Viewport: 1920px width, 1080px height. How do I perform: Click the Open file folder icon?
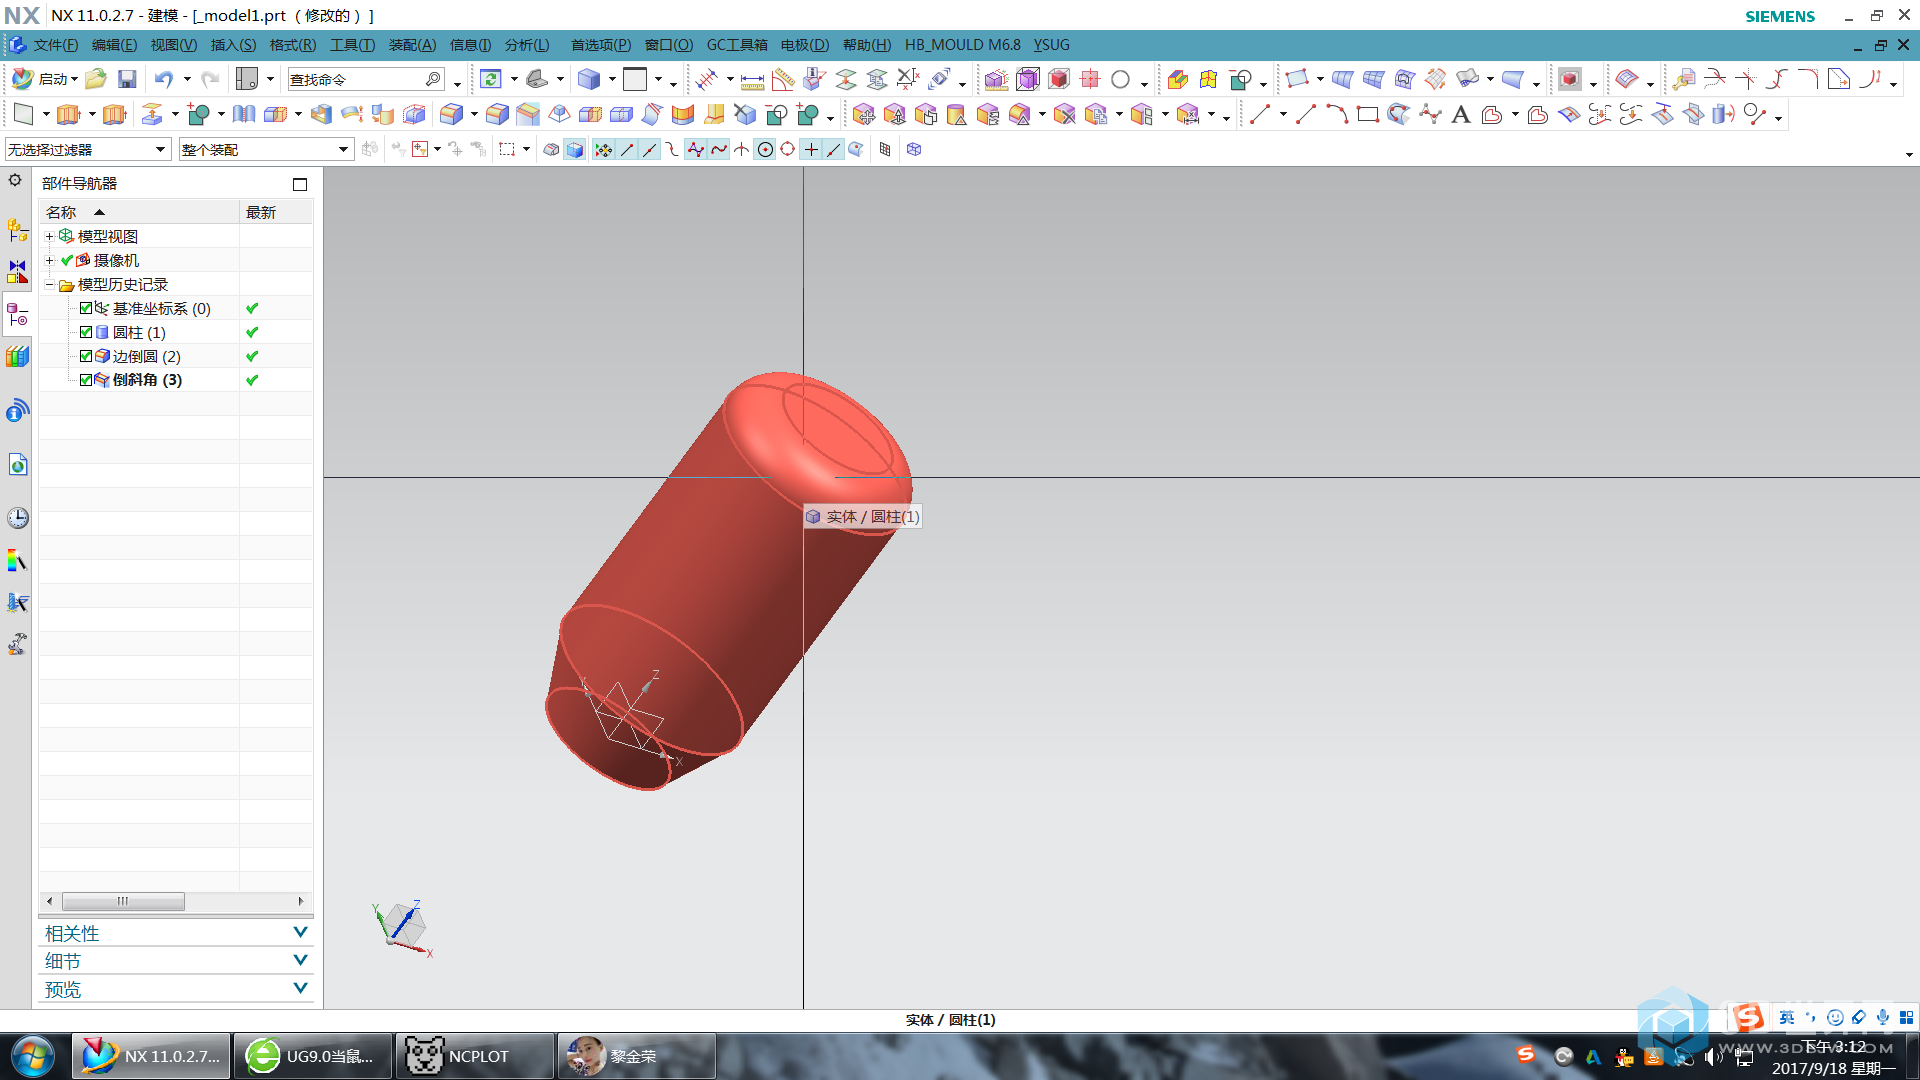96,79
